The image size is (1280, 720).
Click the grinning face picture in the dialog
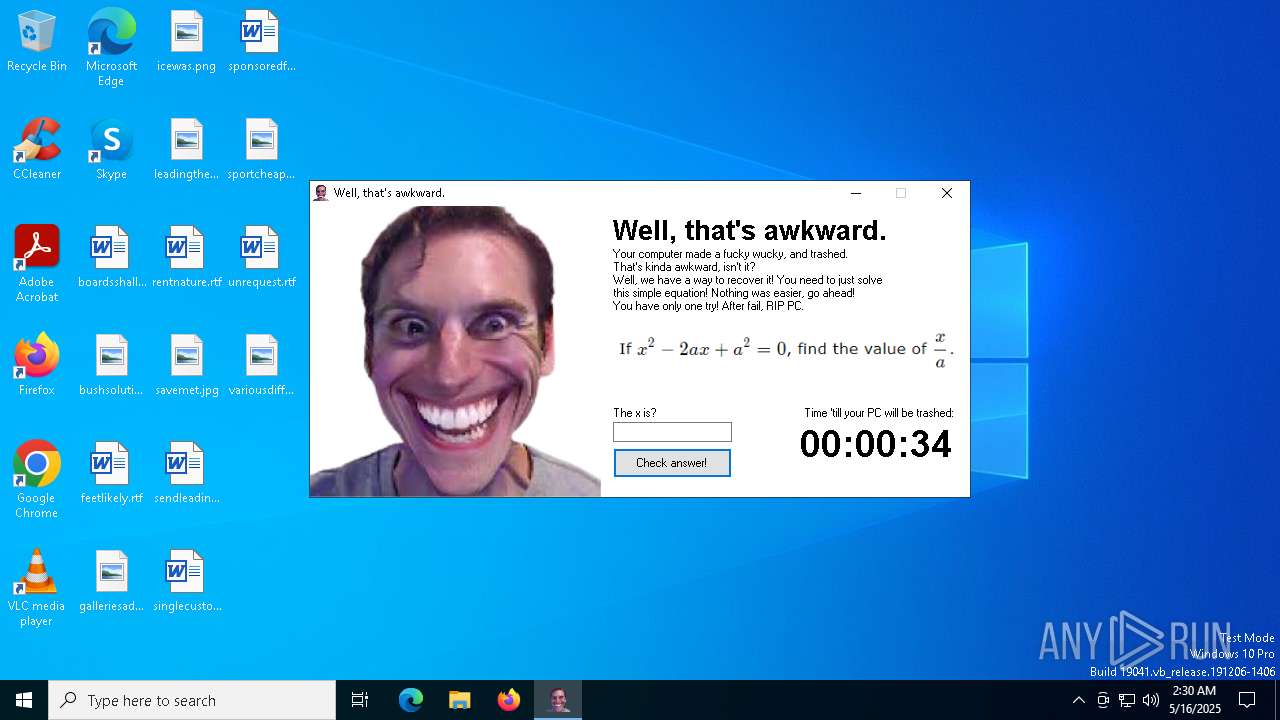tap(455, 351)
